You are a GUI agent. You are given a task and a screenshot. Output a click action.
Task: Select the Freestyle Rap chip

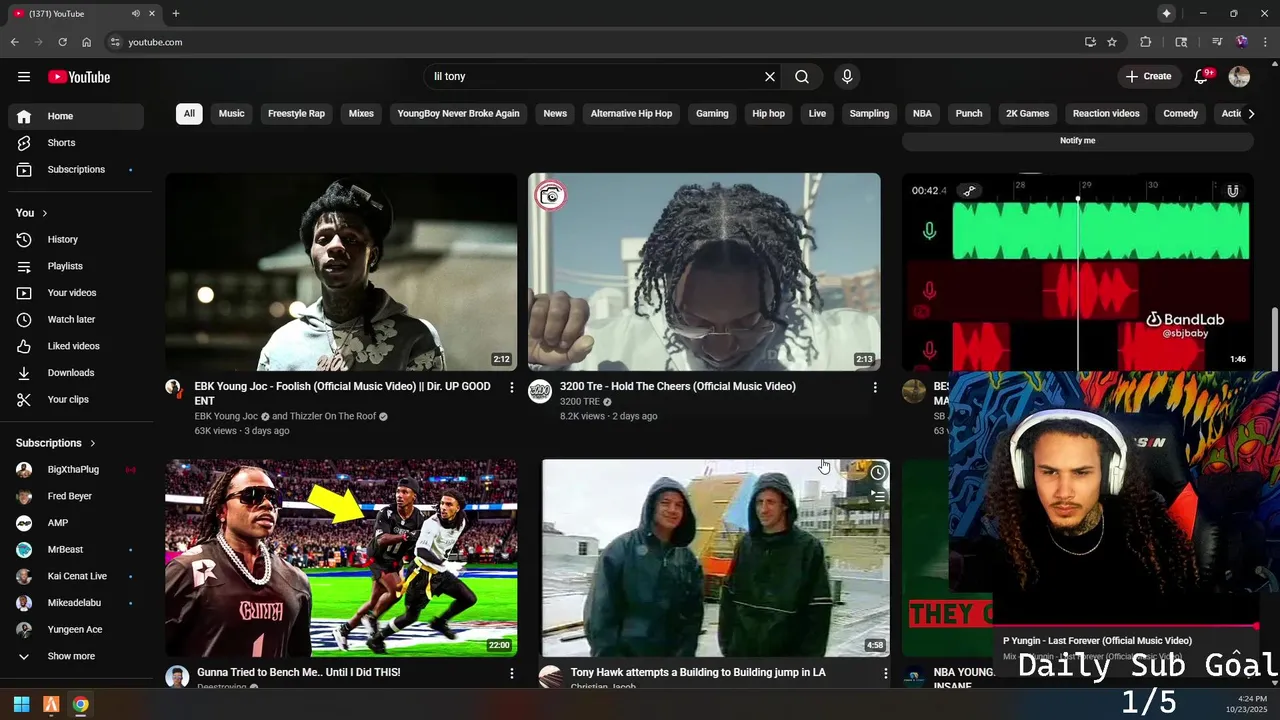[296, 114]
